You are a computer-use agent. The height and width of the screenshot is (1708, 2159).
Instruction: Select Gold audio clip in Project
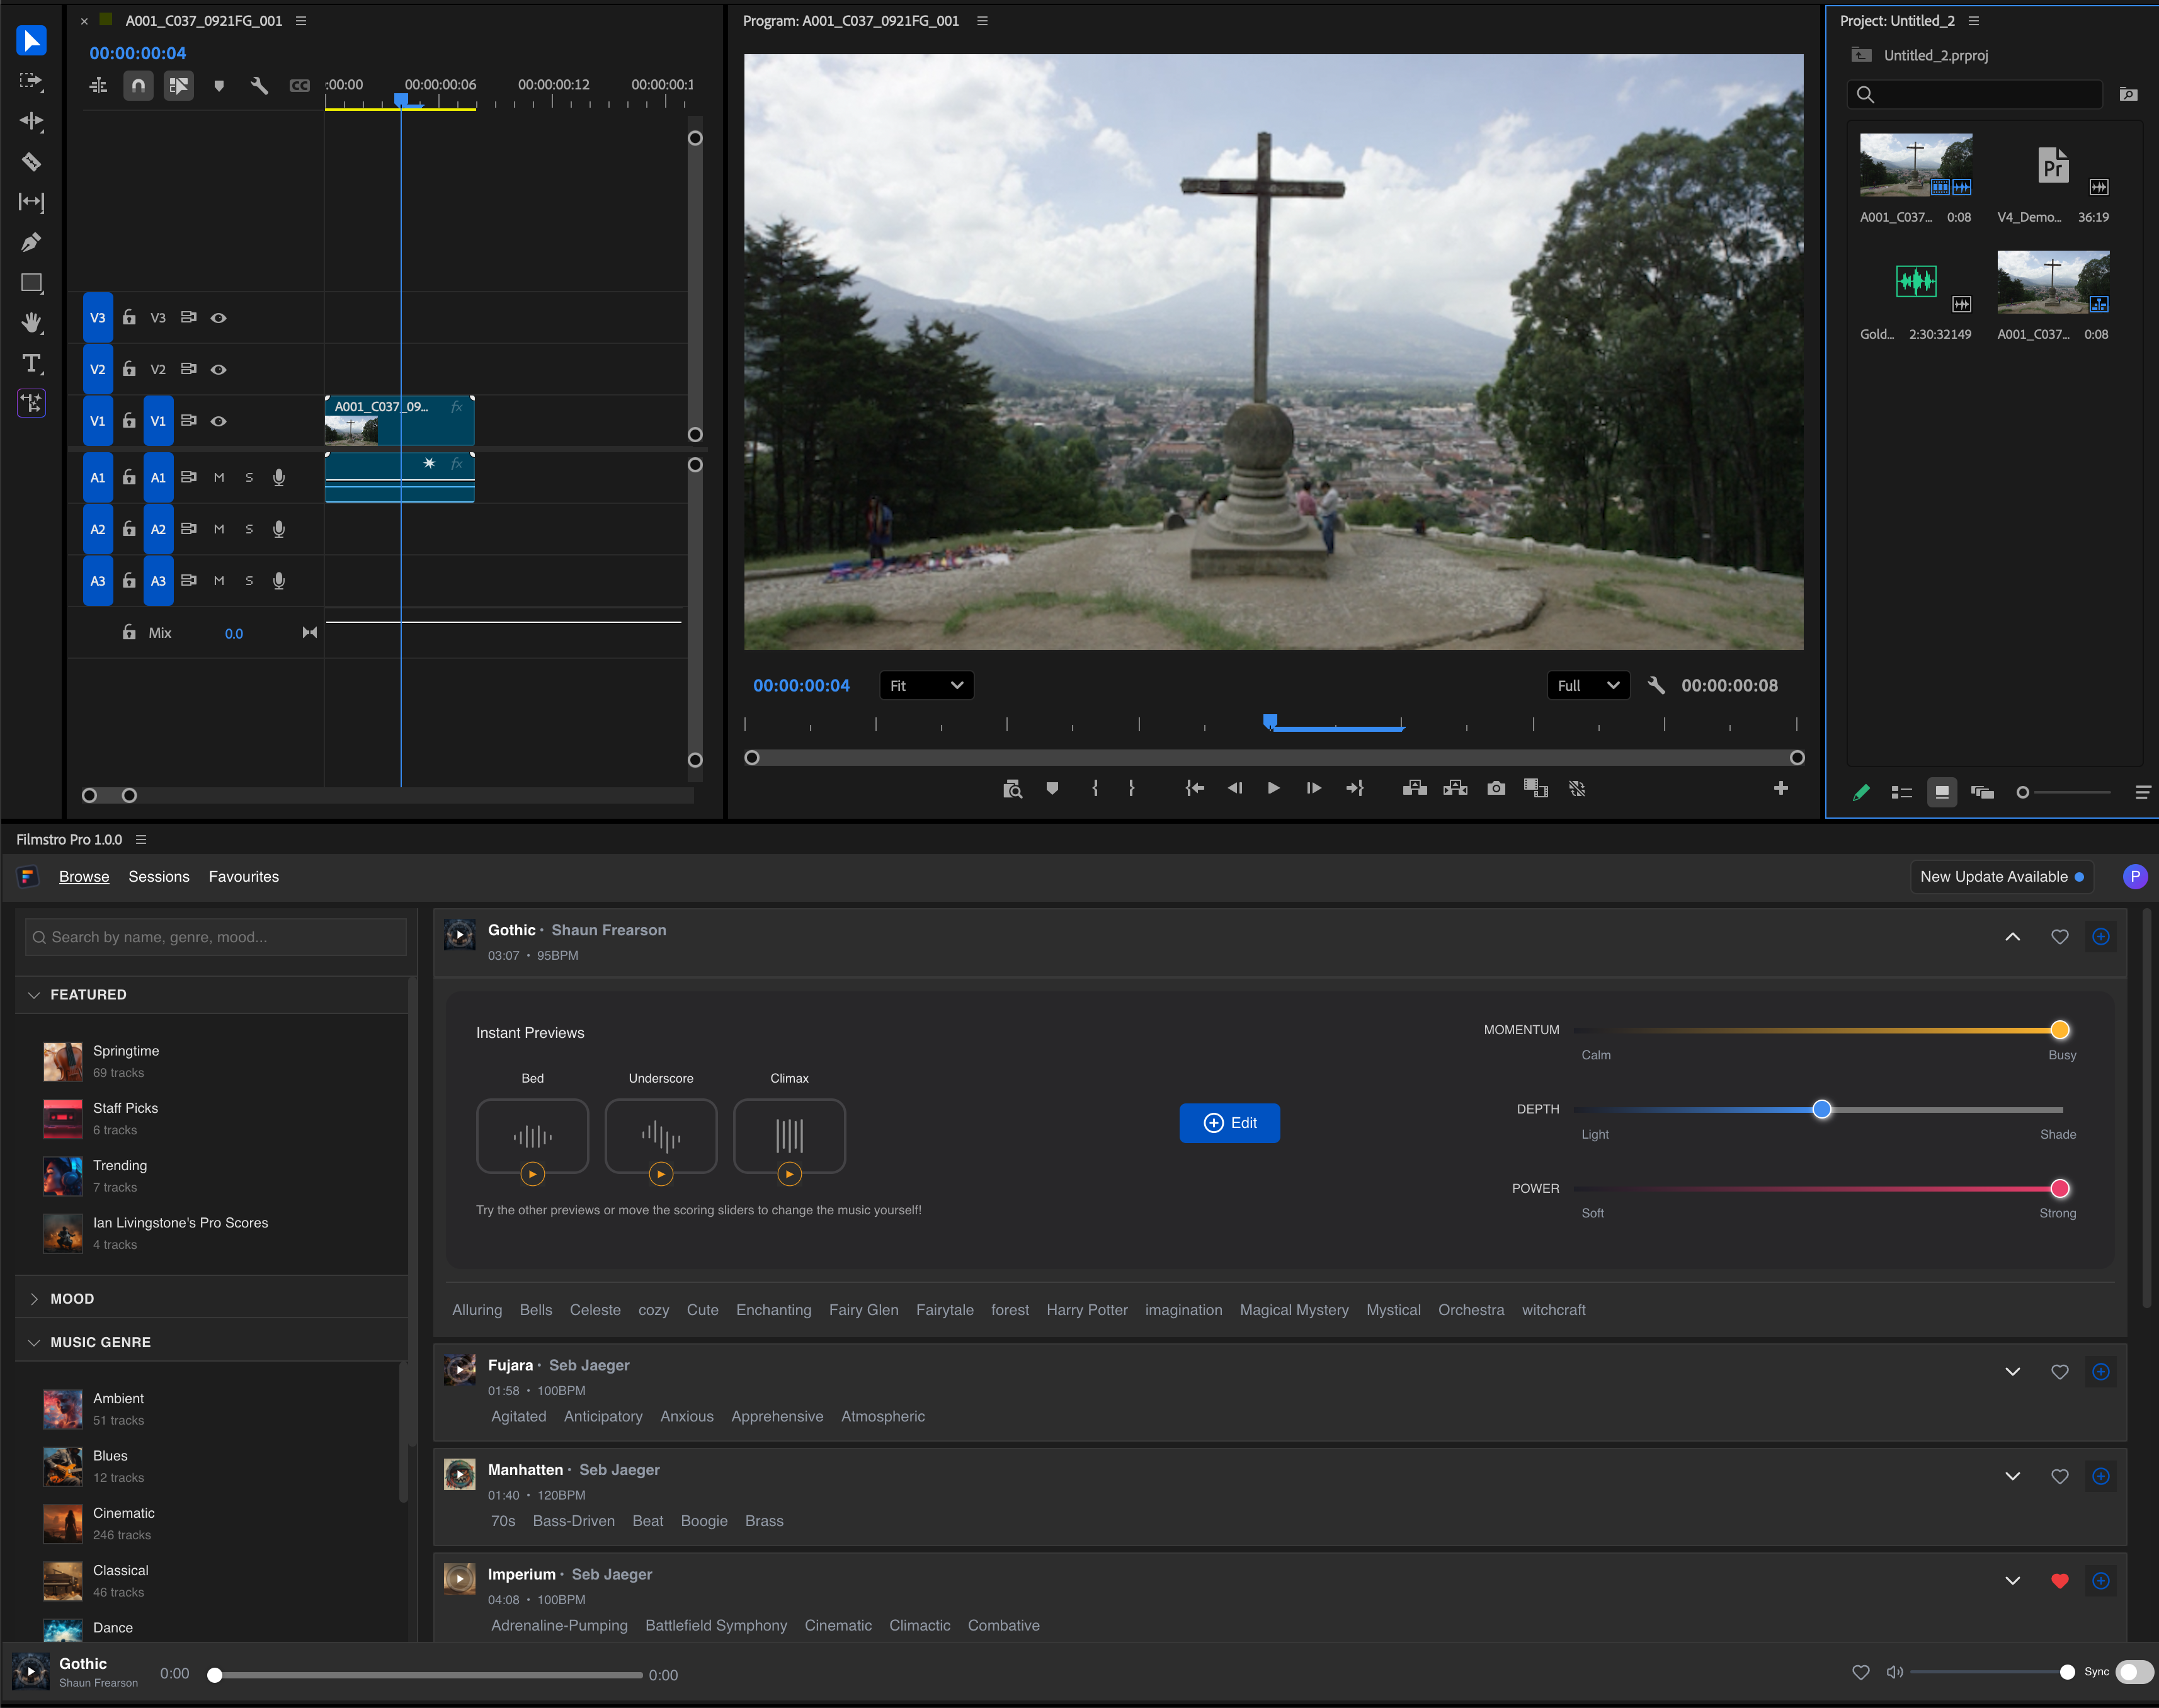pos(1915,282)
